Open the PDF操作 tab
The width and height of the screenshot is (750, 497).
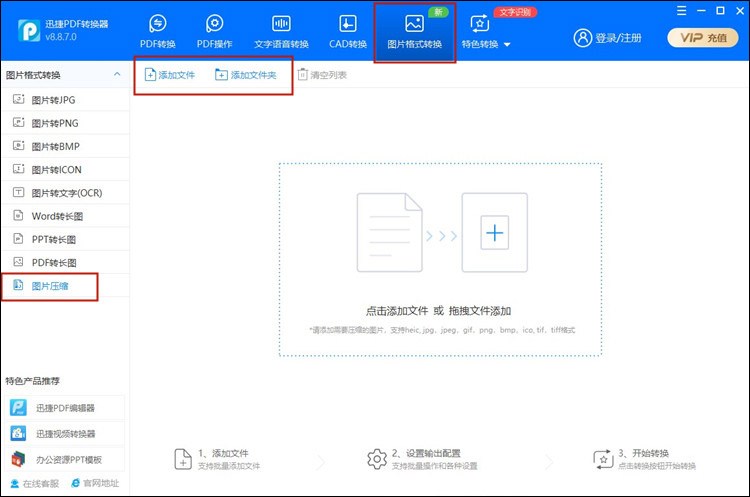click(214, 32)
